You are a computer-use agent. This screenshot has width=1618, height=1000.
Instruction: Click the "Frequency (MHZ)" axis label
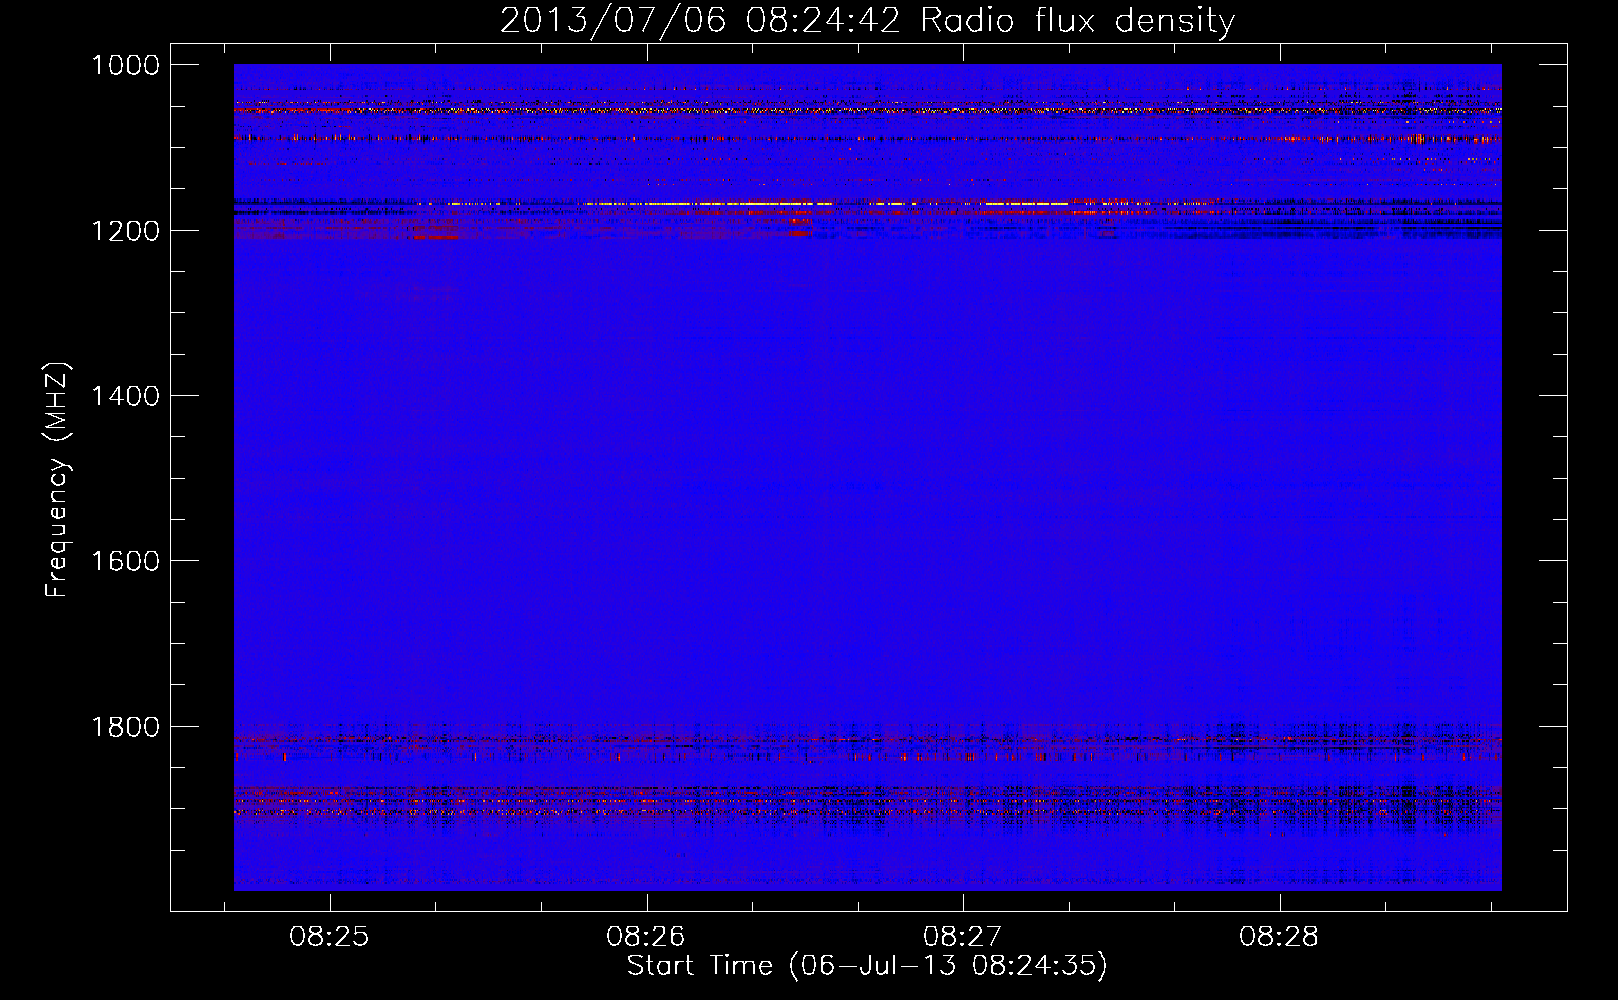pyautogui.click(x=57, y=480)
